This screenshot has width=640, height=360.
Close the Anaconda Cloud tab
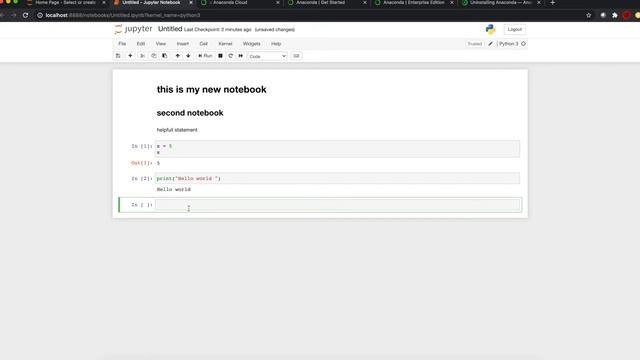278,2
